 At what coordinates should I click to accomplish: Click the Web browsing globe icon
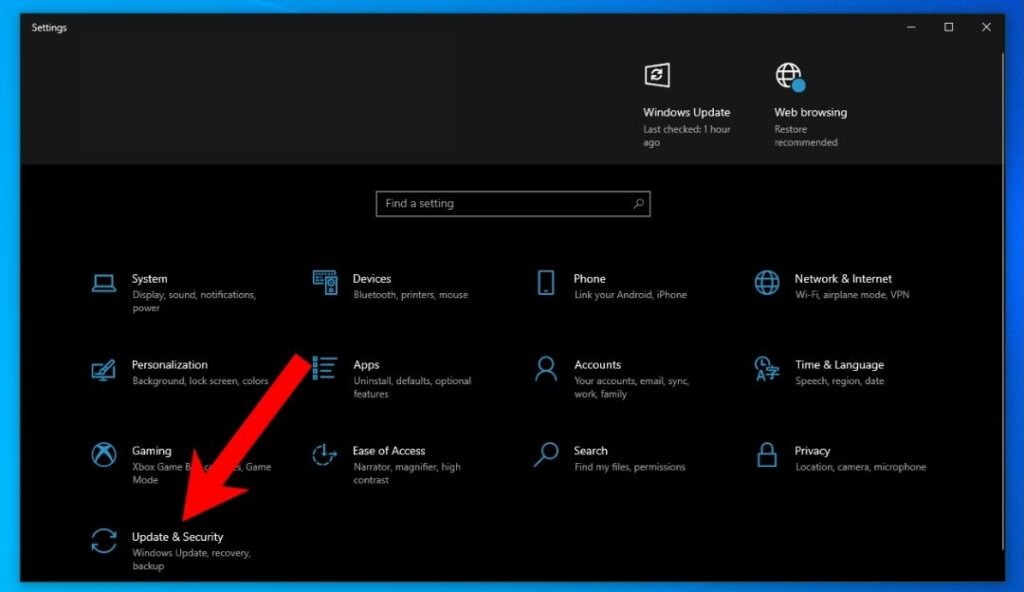(790, 76)
